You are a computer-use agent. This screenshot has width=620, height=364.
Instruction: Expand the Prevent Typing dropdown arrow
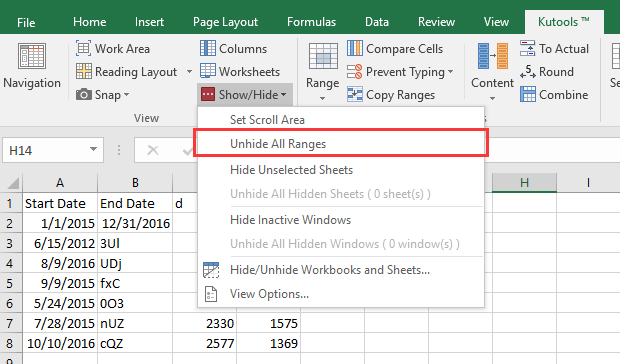(450, 72)
